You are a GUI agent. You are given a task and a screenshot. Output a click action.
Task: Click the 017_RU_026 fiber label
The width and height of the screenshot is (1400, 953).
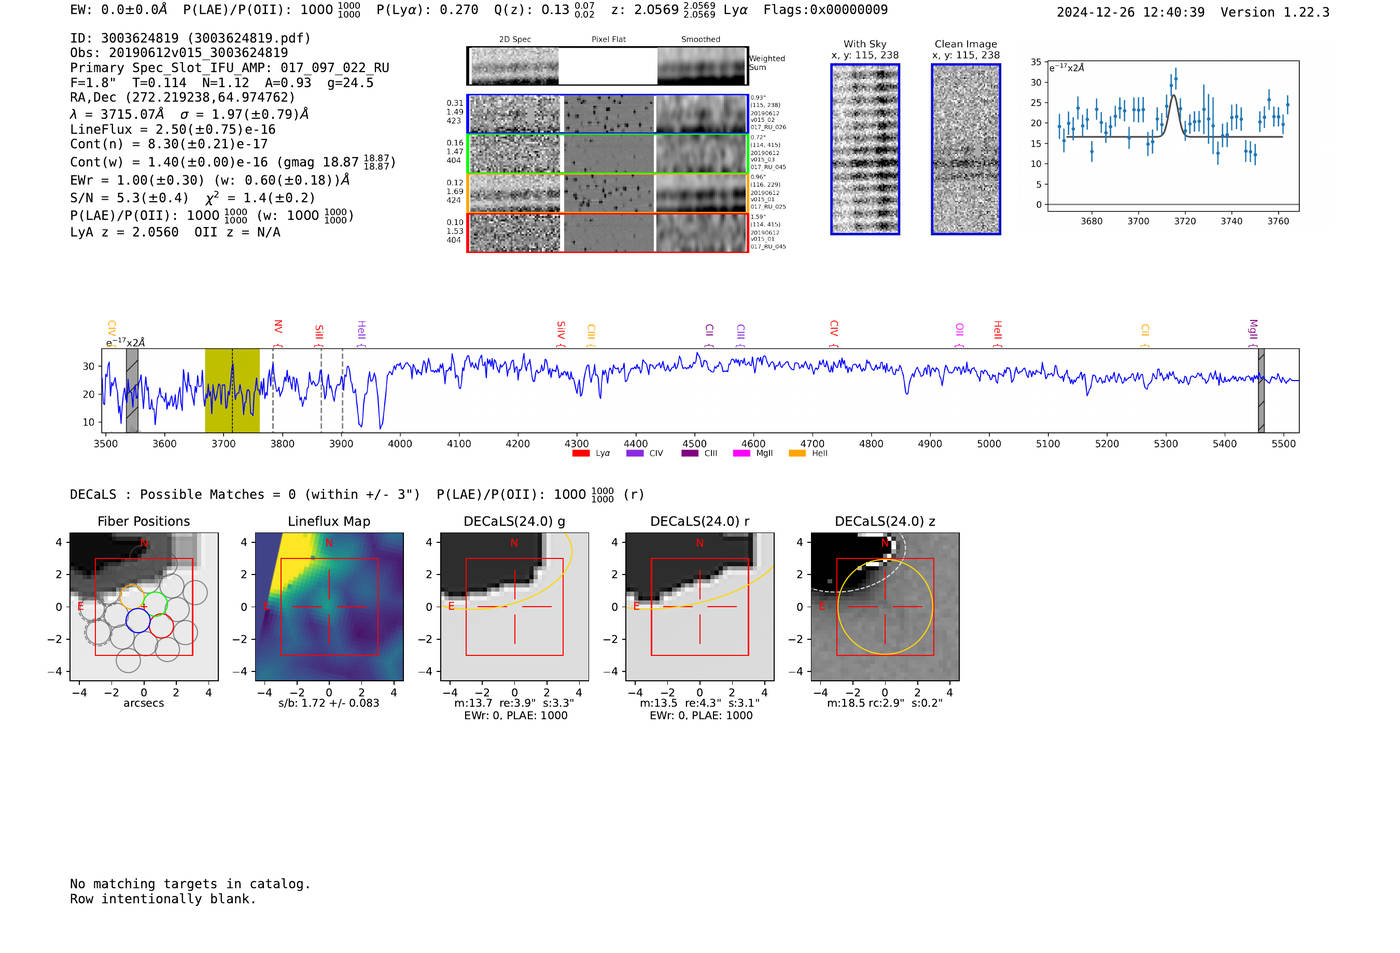coord(768,128)
